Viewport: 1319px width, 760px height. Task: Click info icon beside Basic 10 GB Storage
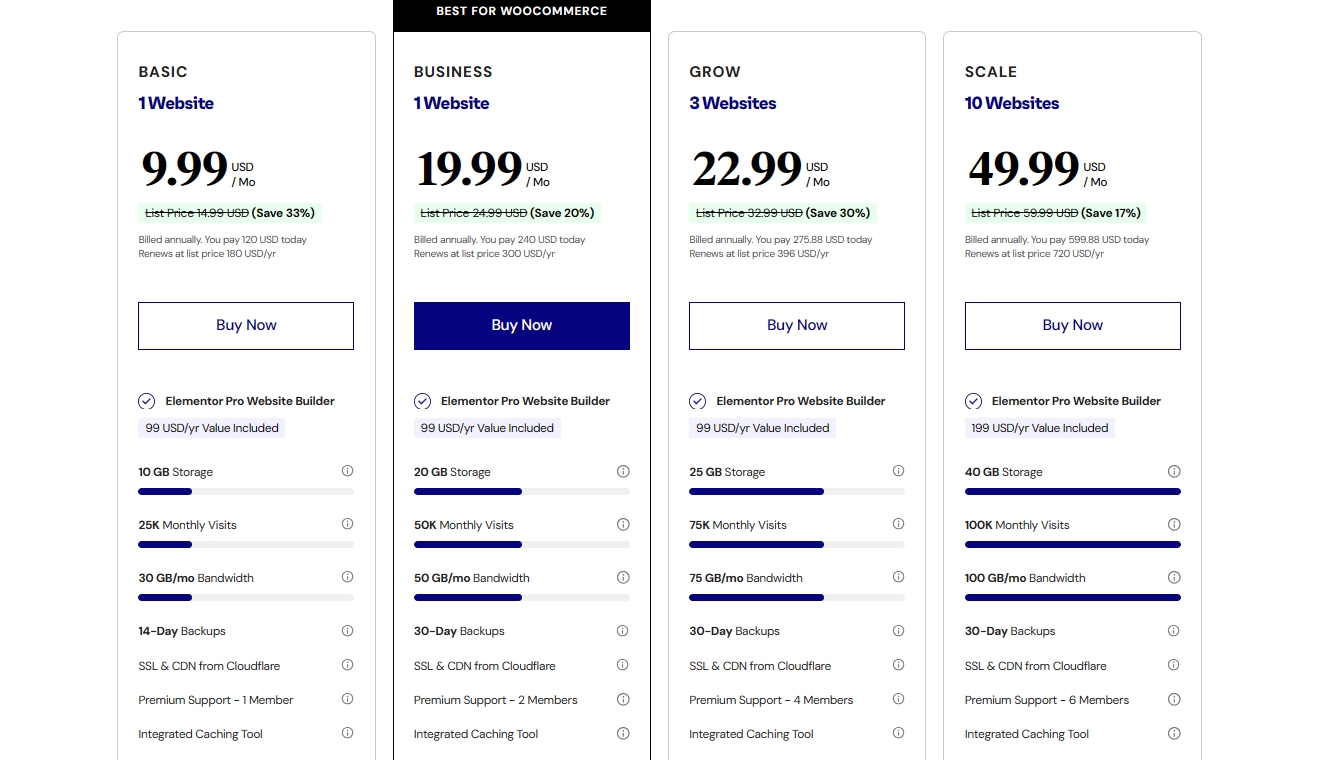pyautogui.click(x=347, y=471)
